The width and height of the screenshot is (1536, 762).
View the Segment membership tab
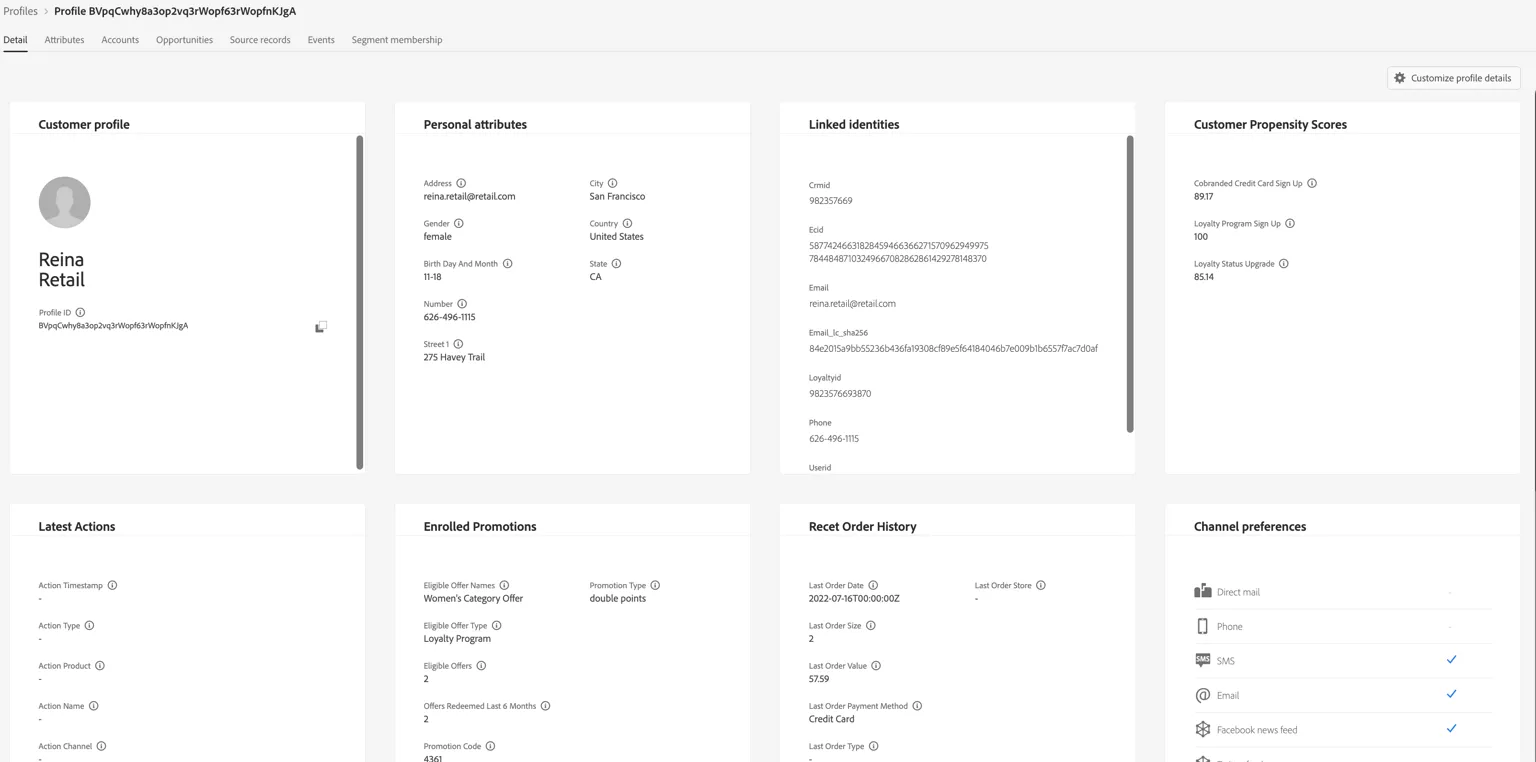coord(397,40)
